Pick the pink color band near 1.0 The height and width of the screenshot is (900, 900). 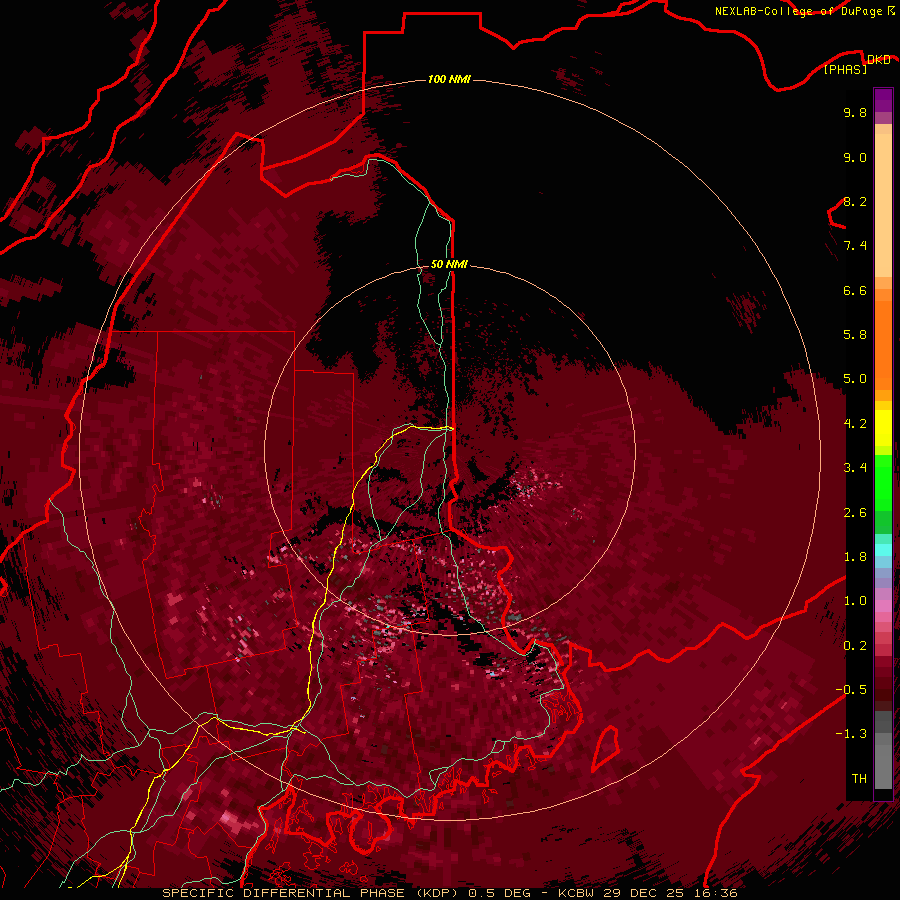pos(883,605)
